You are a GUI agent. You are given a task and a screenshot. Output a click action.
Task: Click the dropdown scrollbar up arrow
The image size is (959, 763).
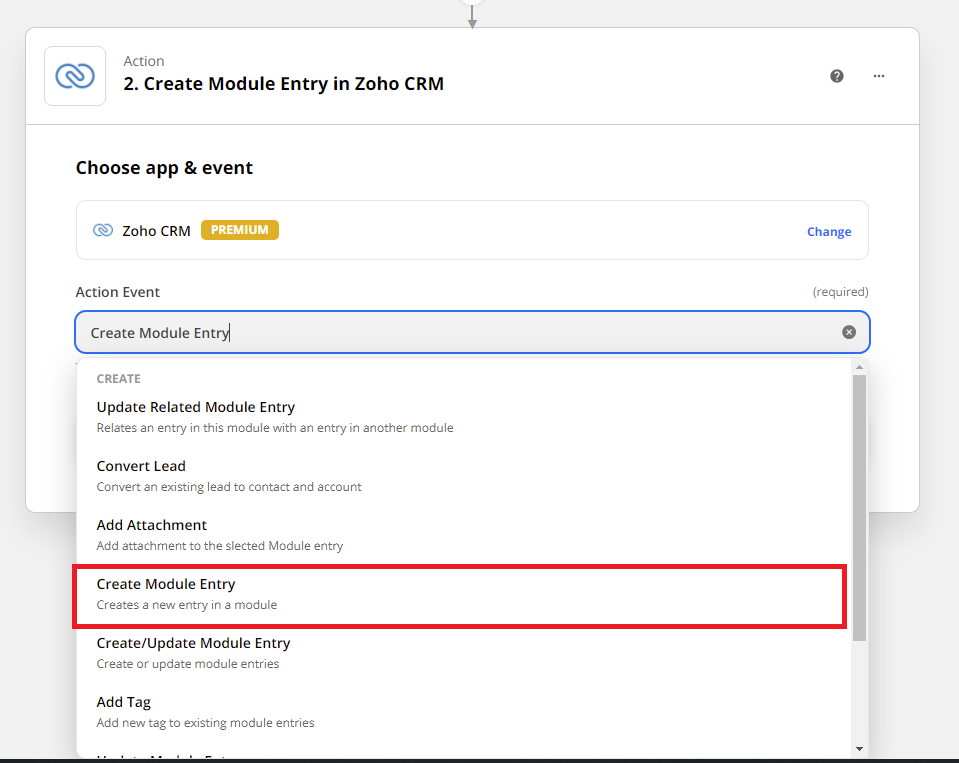click(x=859, y=367)
